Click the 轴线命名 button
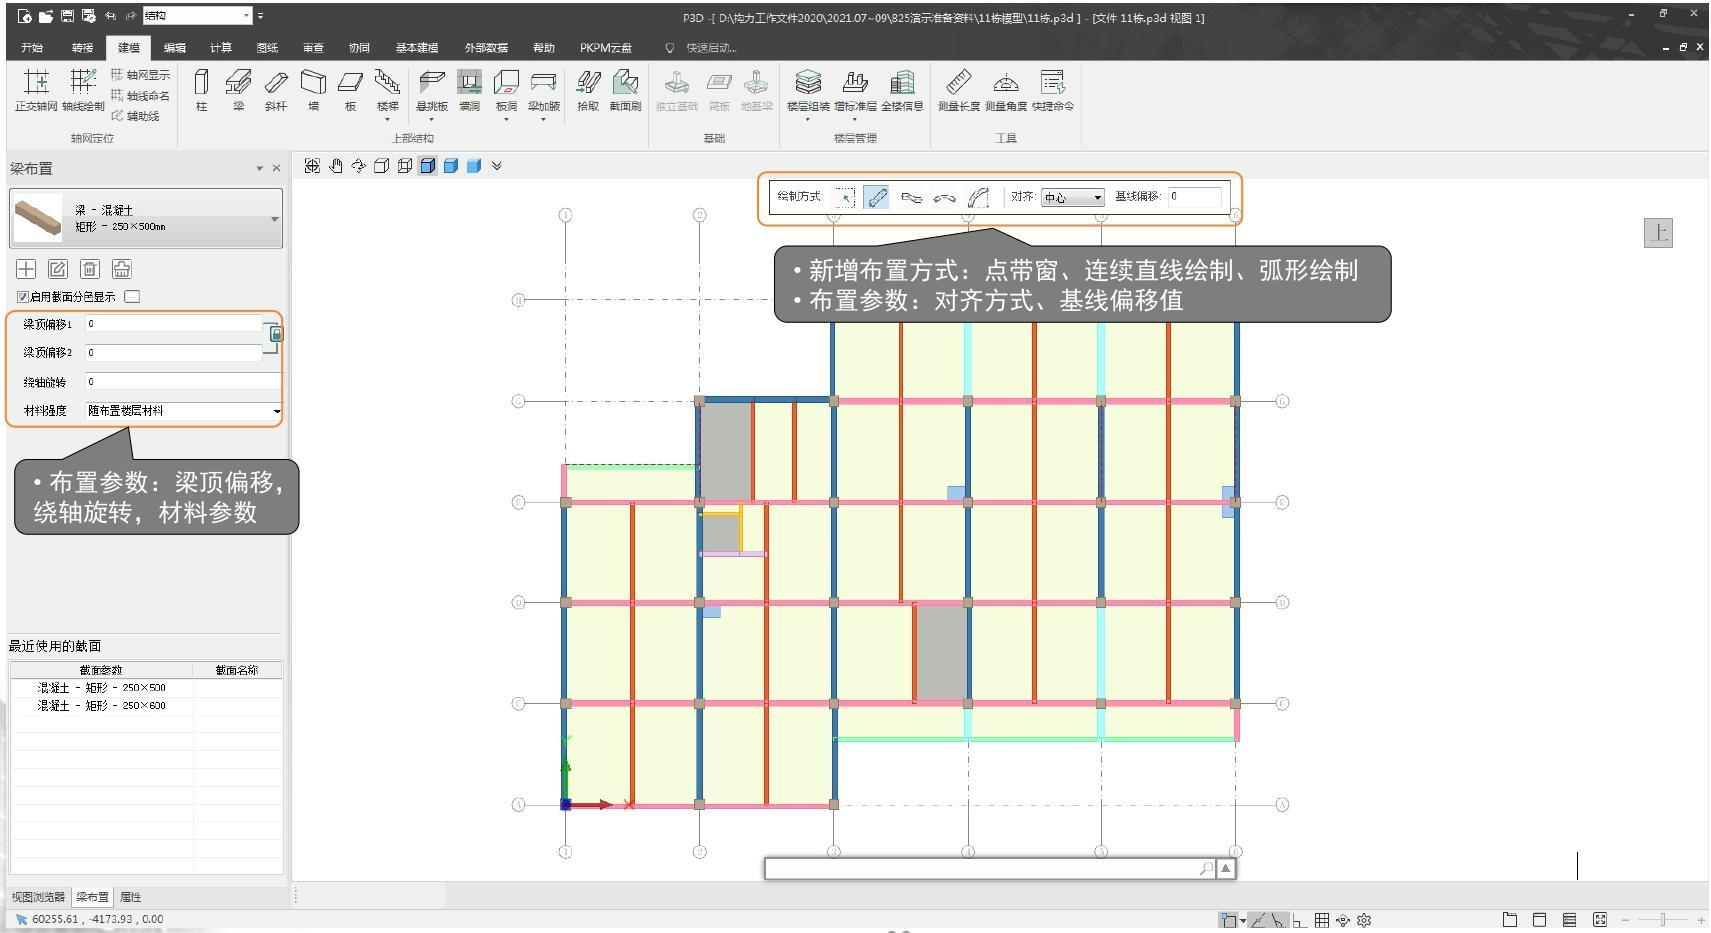 click(x=141, y=96)
